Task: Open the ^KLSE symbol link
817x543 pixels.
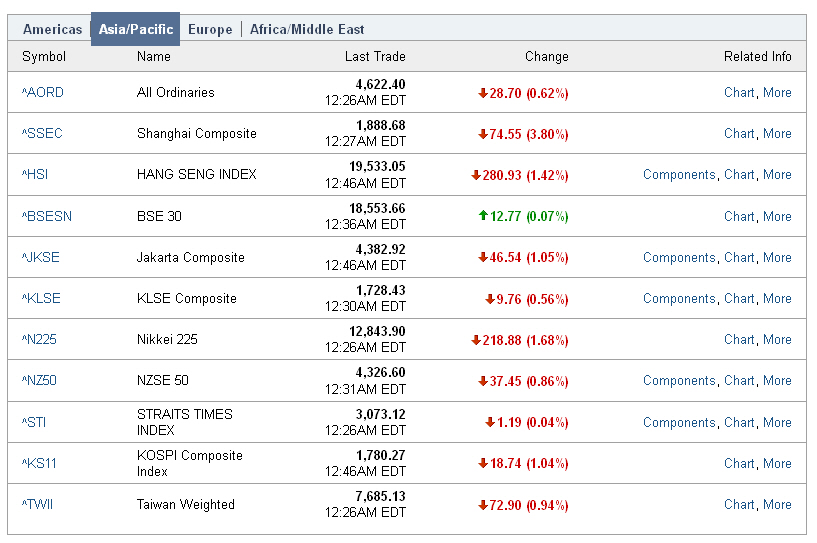Action: [41, 299]
